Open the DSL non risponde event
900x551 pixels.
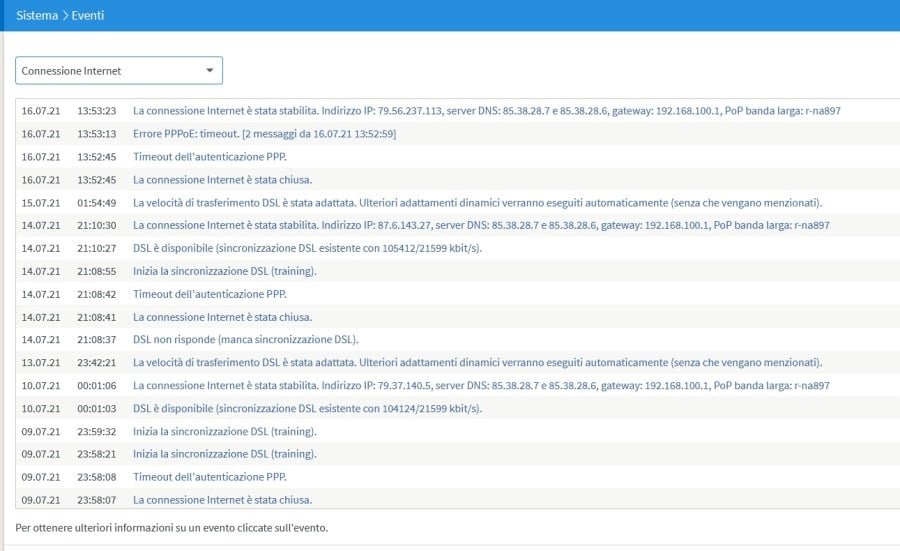[245, 340]
